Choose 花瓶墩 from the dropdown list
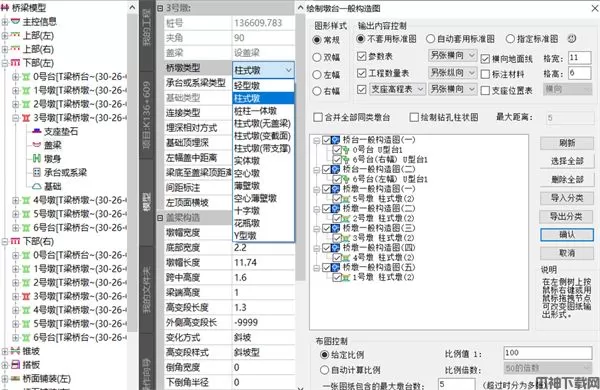The width and height of the screenshot is (600, 390). [x=263, y=223]
